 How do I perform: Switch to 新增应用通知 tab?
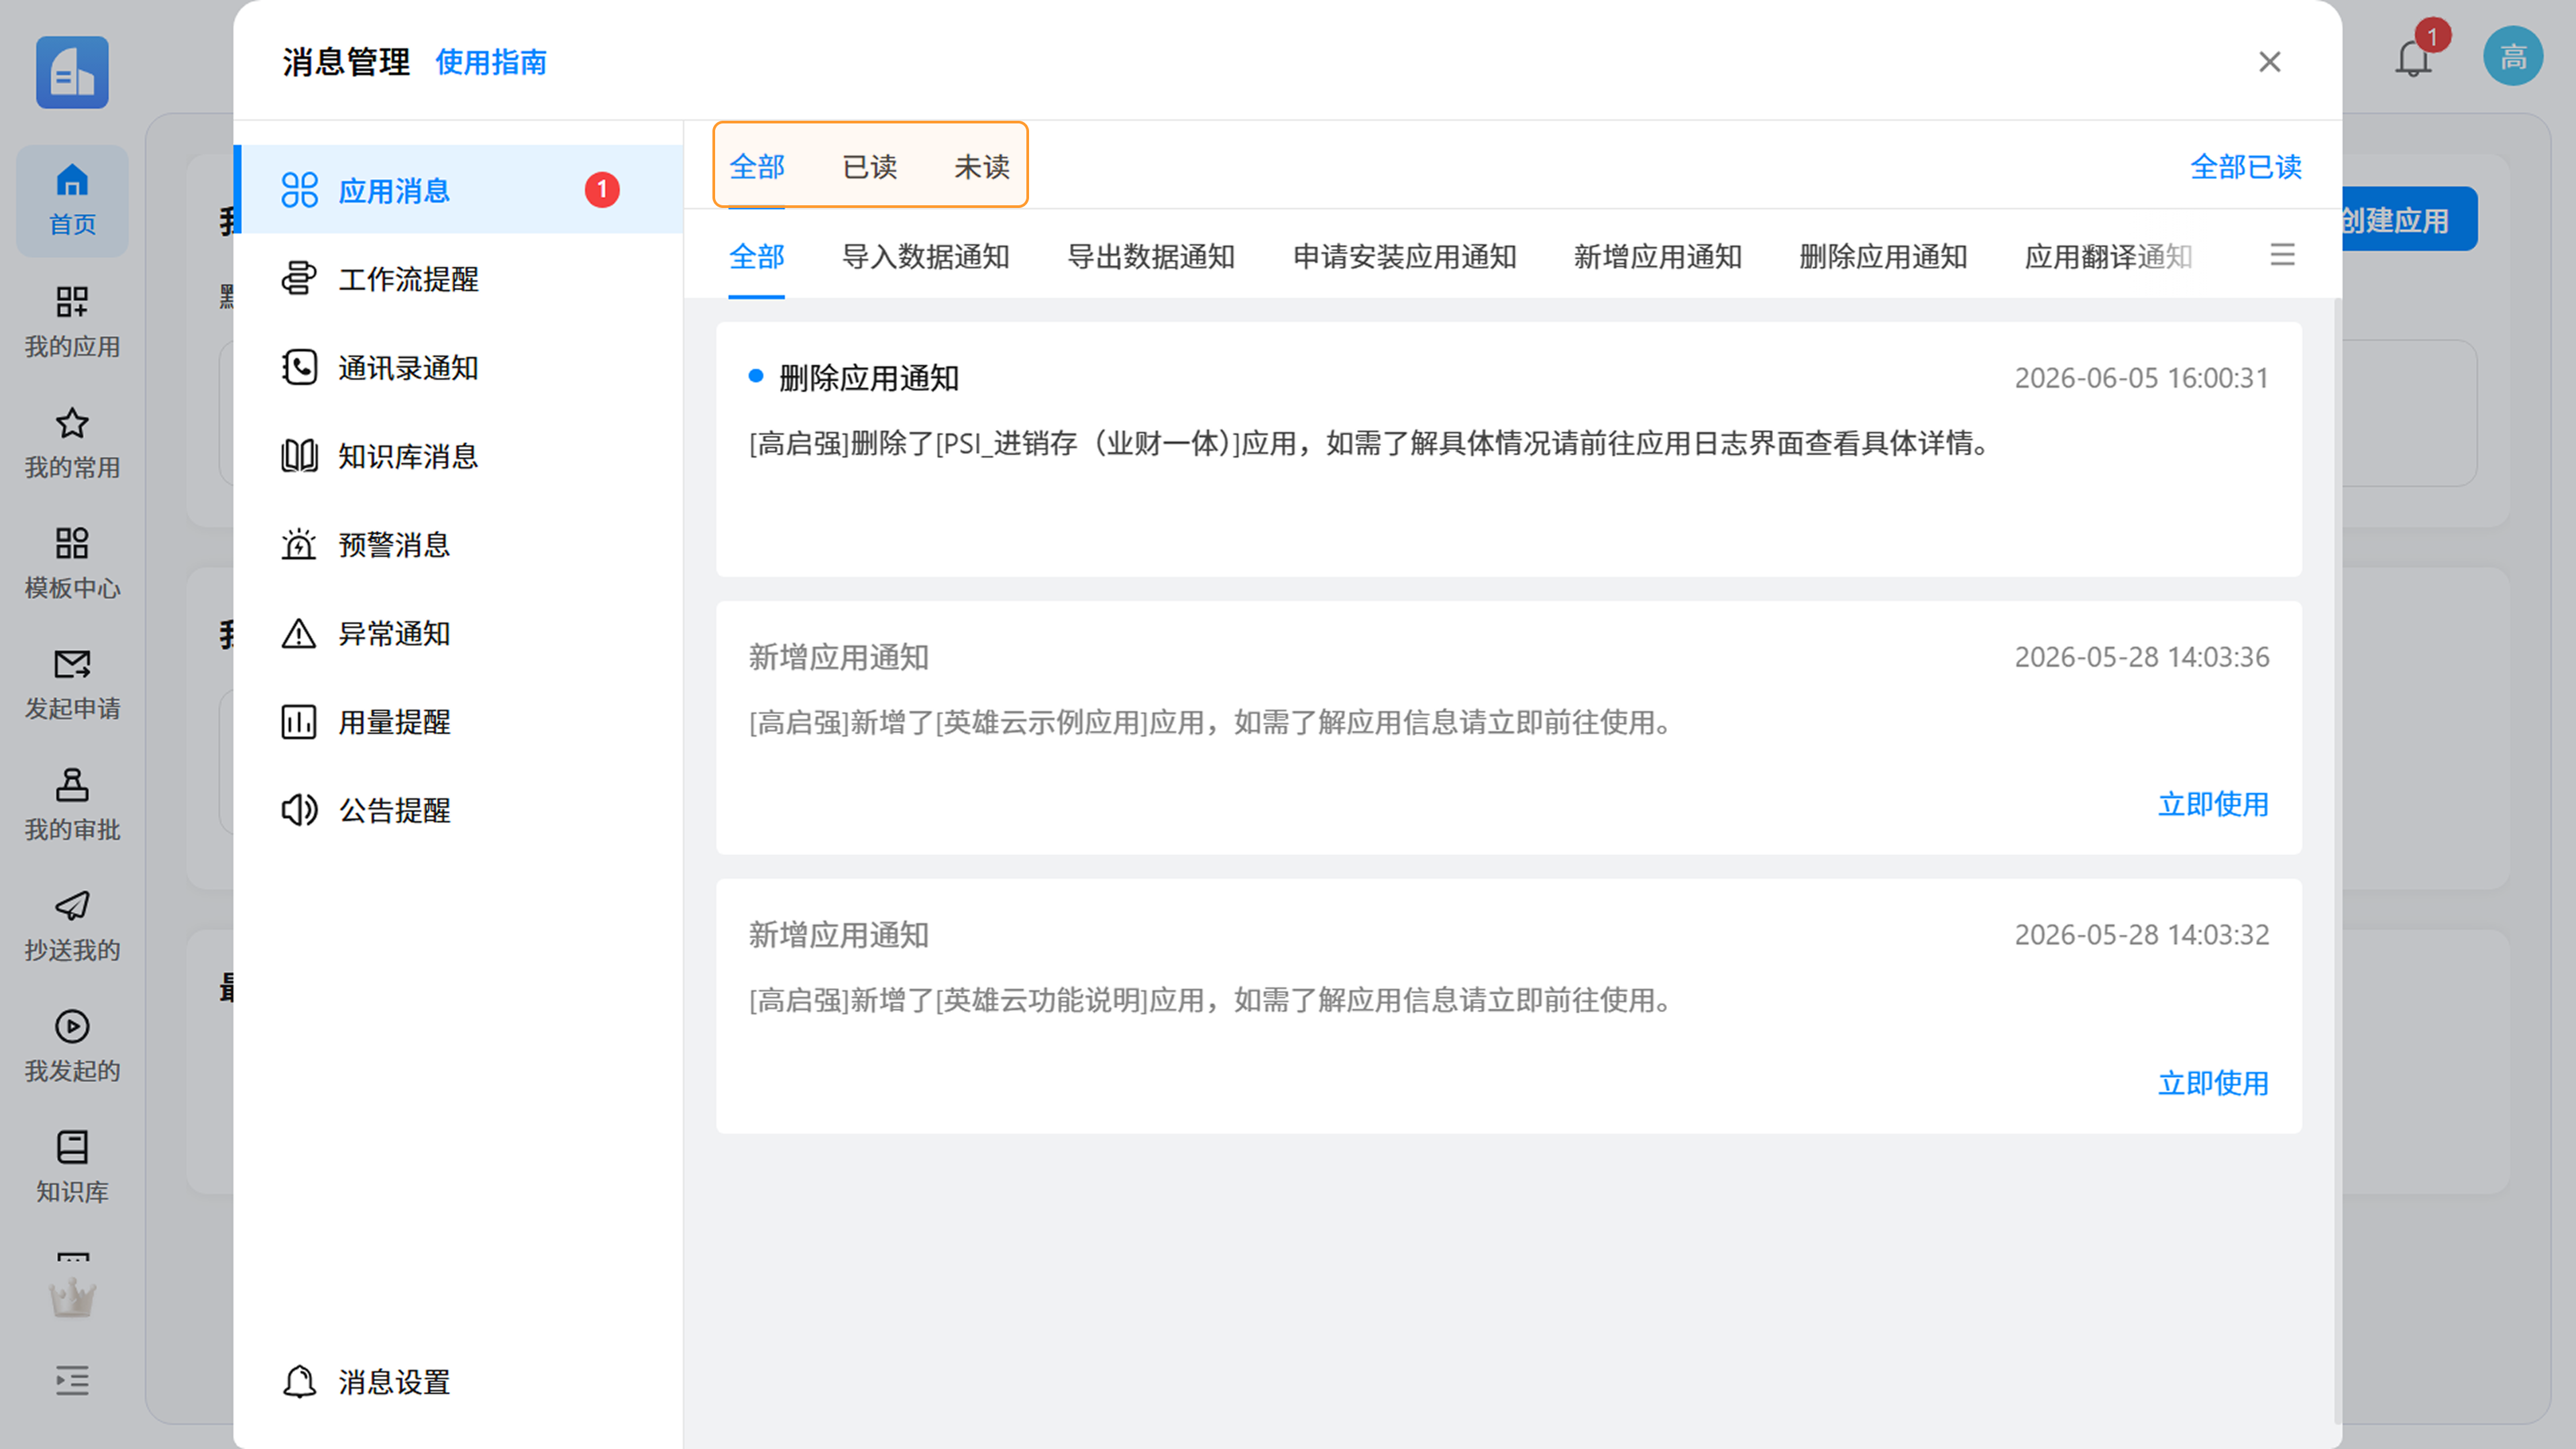1658,256
